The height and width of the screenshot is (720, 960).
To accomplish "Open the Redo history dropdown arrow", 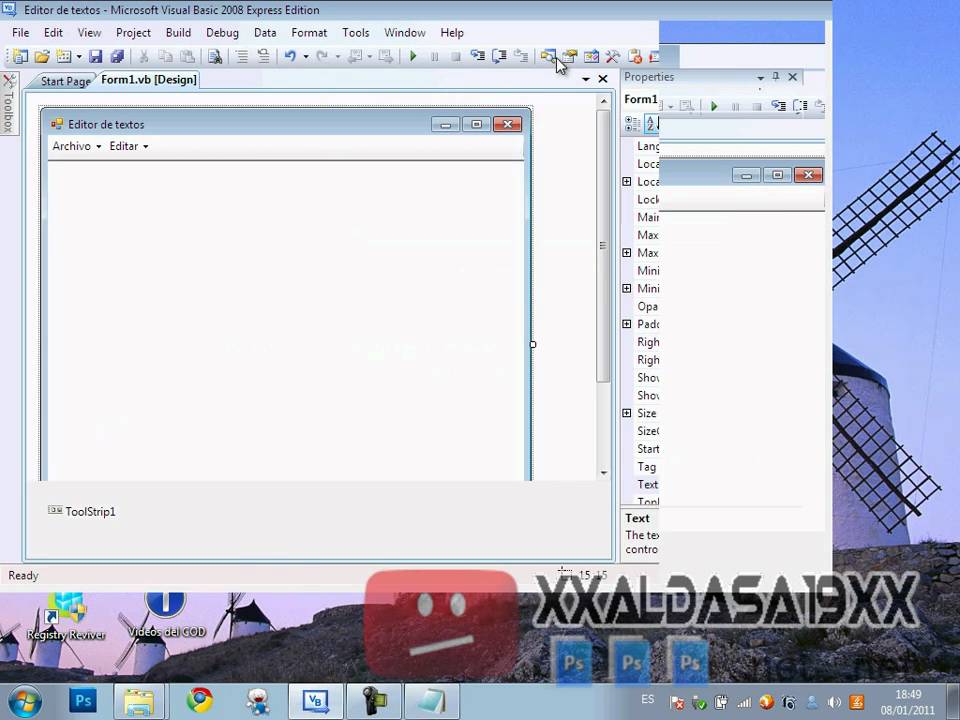I will pyautogui.click(x=337, y=57).
